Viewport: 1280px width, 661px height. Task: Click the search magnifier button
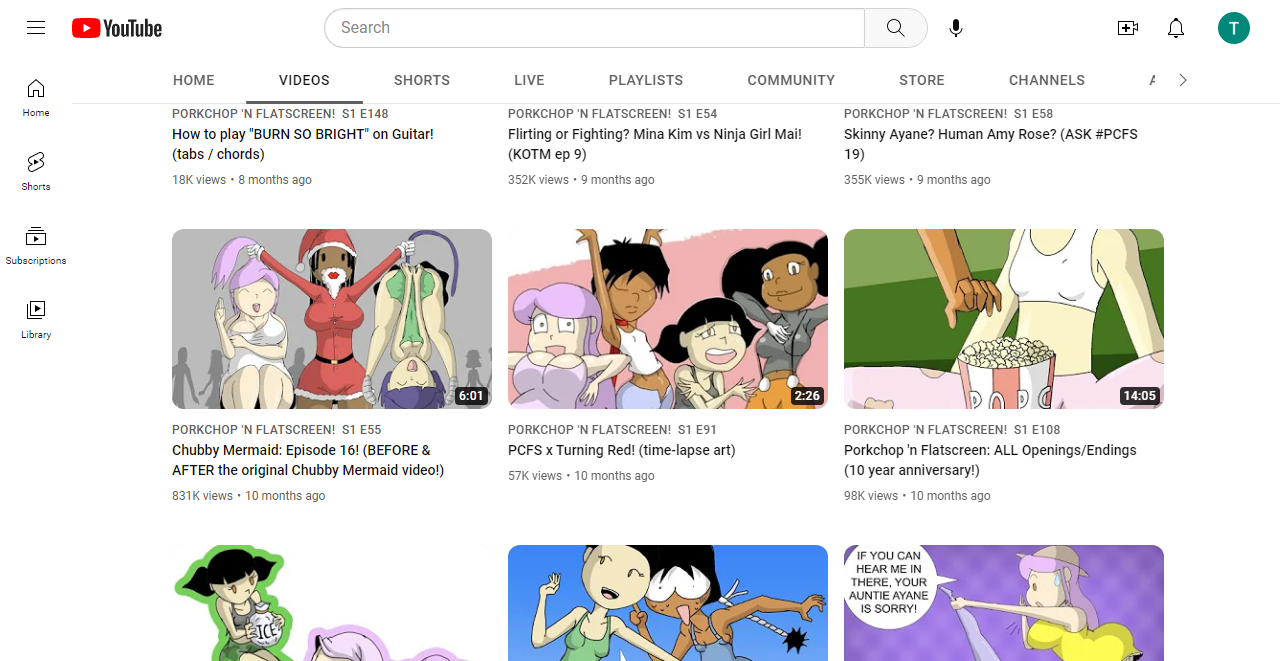point(896,28)
